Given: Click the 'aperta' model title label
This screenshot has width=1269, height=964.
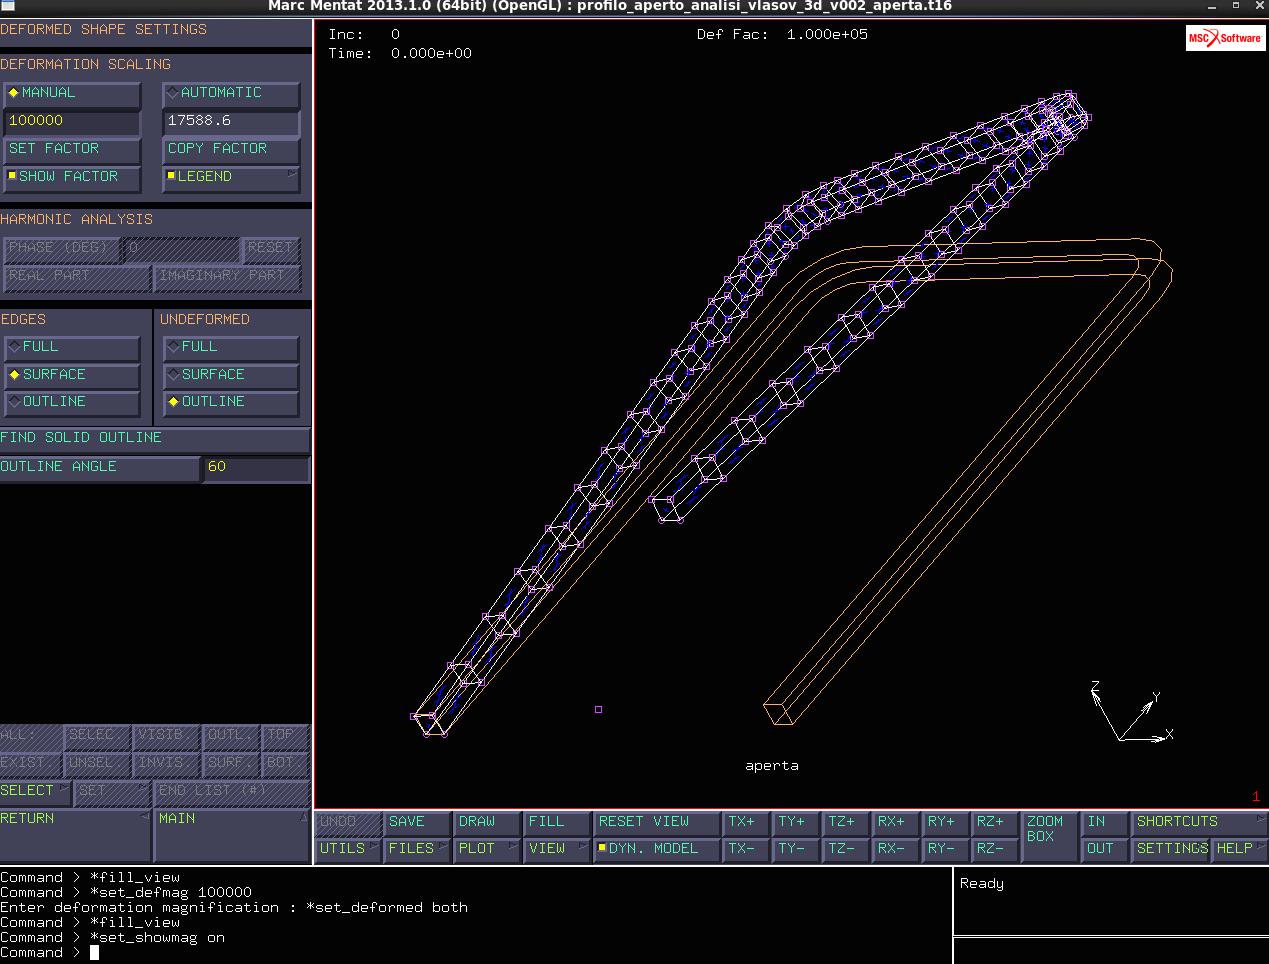Looking at the screenshot, I should tap(772, 766).
